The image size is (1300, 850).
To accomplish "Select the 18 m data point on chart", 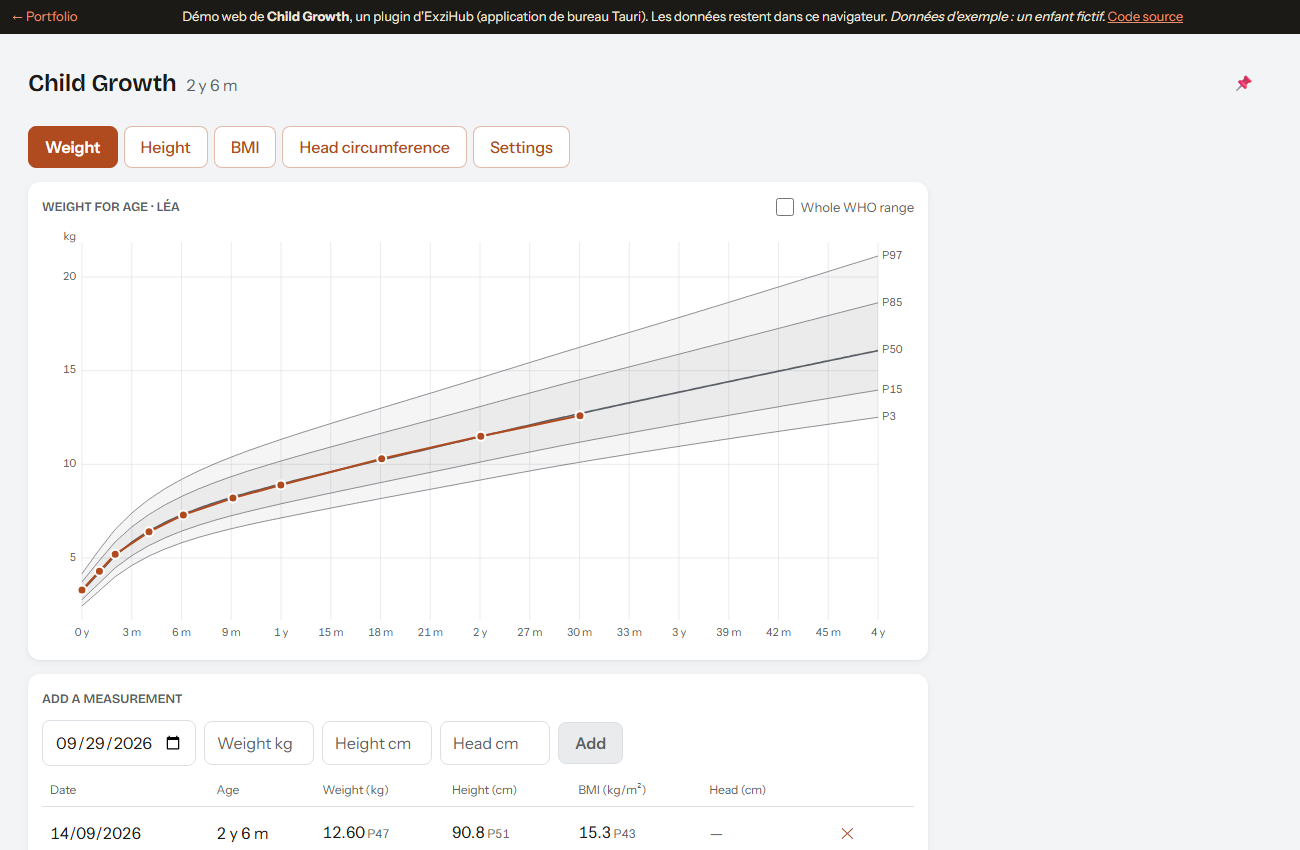I will coord(381,459).
